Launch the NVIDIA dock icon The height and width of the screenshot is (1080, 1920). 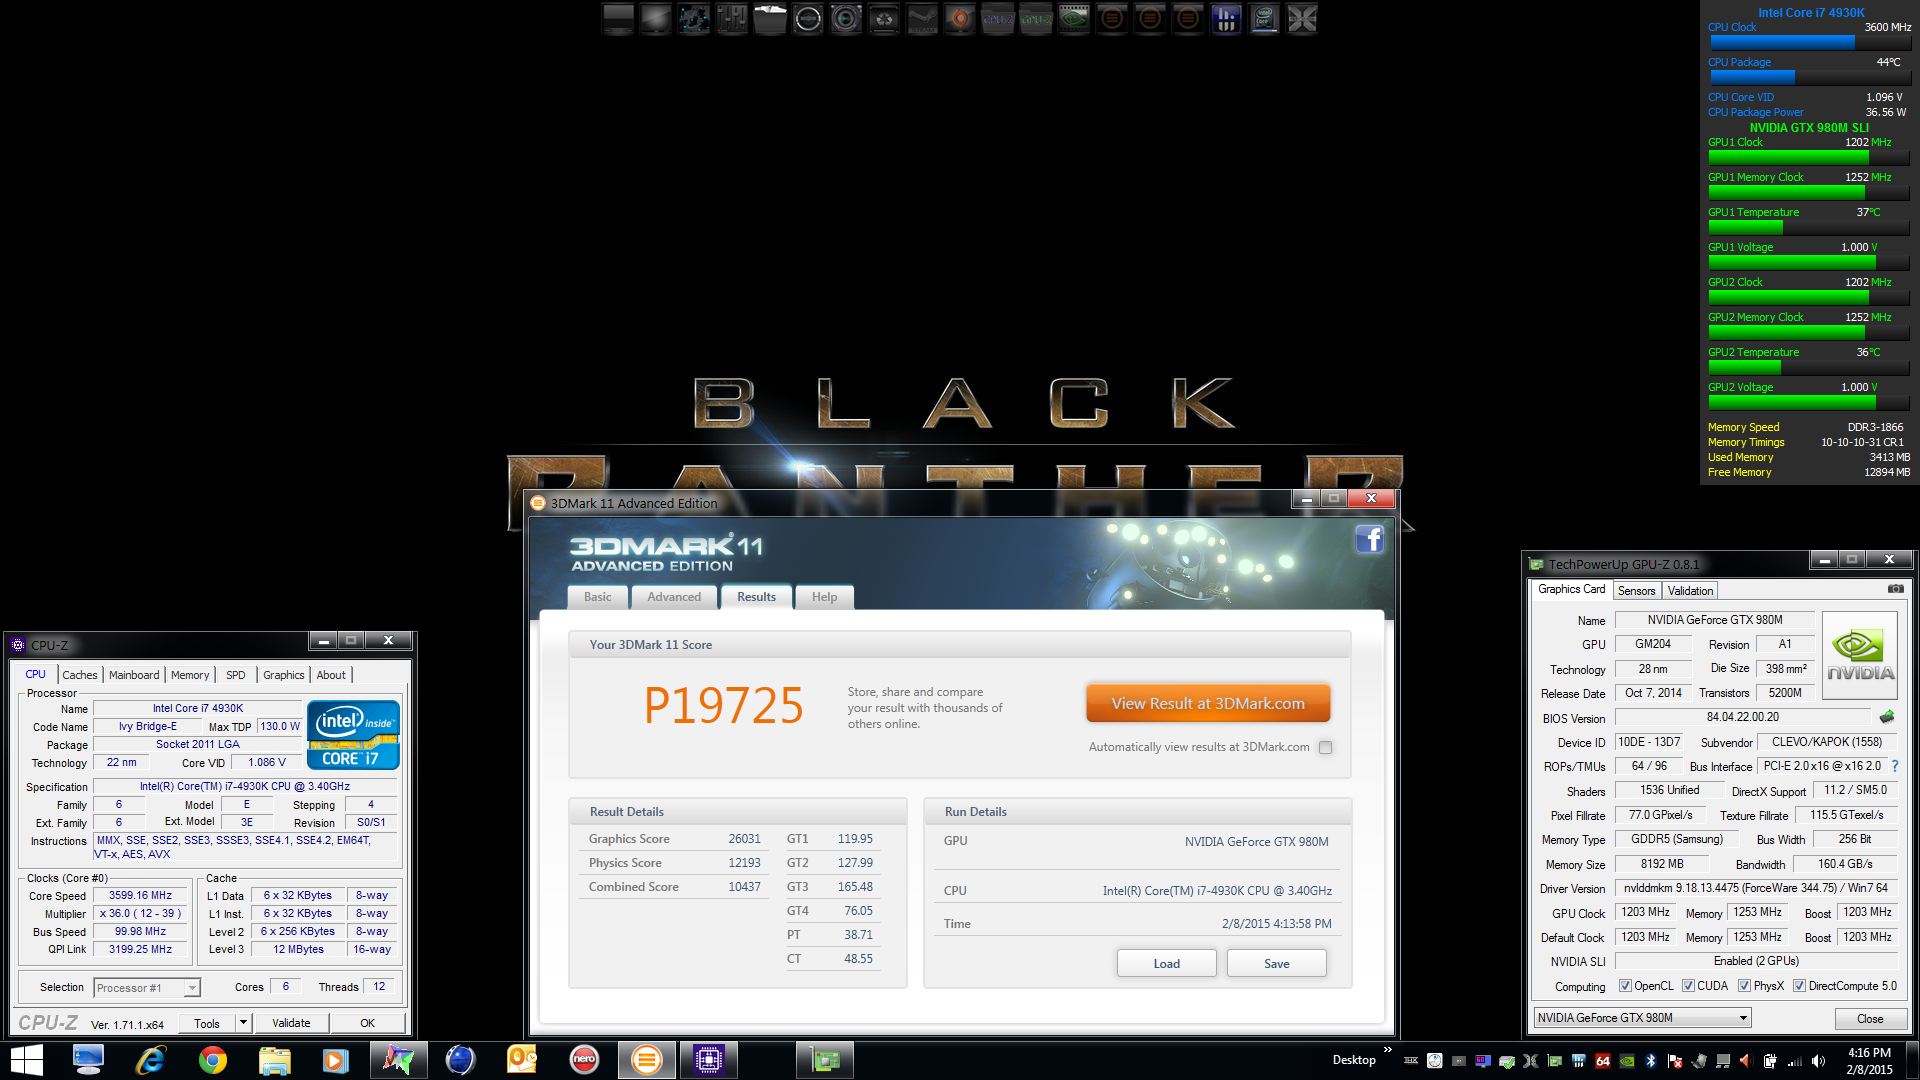(x=1073, y=19)
